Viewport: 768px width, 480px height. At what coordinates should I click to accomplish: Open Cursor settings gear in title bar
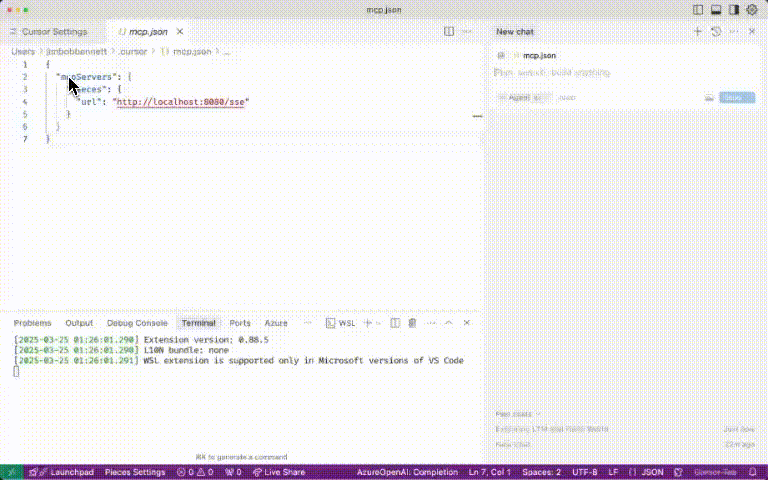coord(752,10)
